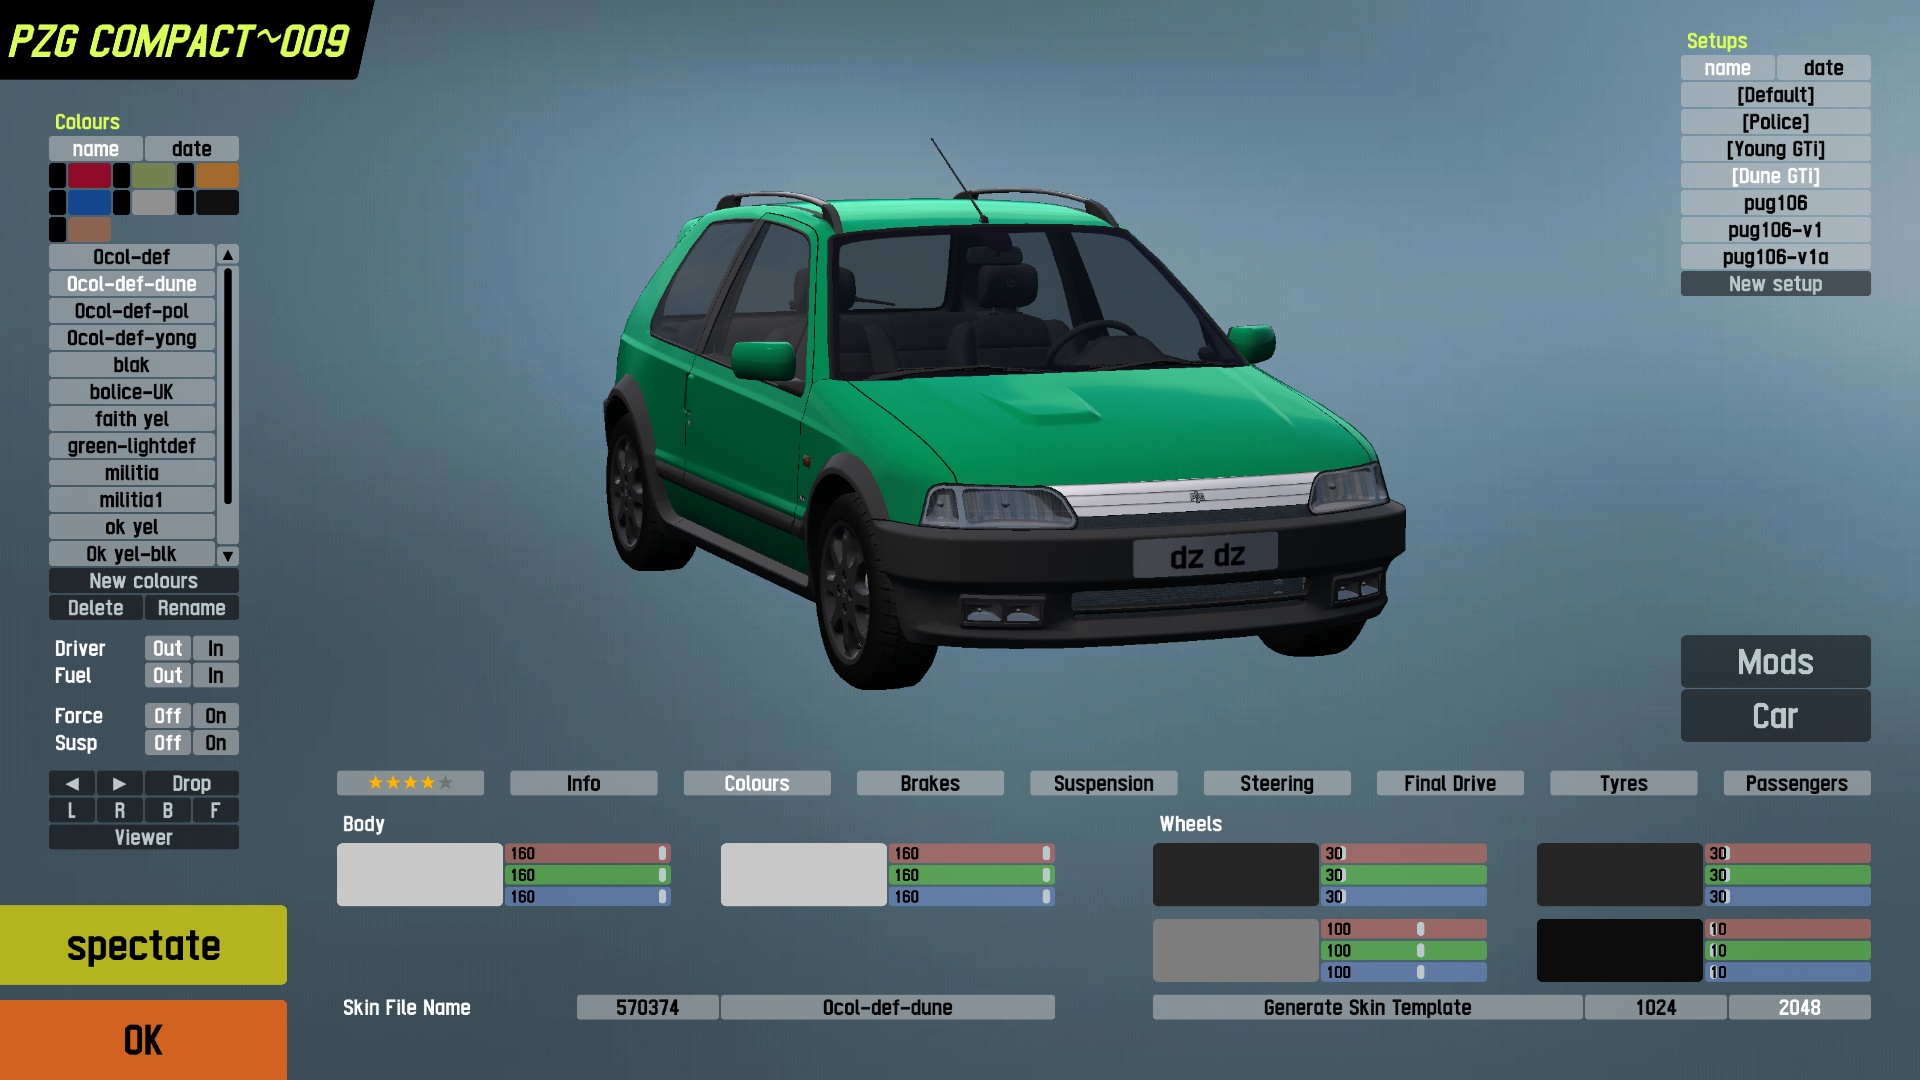Select the orange colour preset swatch
Viewport: 1920px width, 1080px height.
click(217, 176)
